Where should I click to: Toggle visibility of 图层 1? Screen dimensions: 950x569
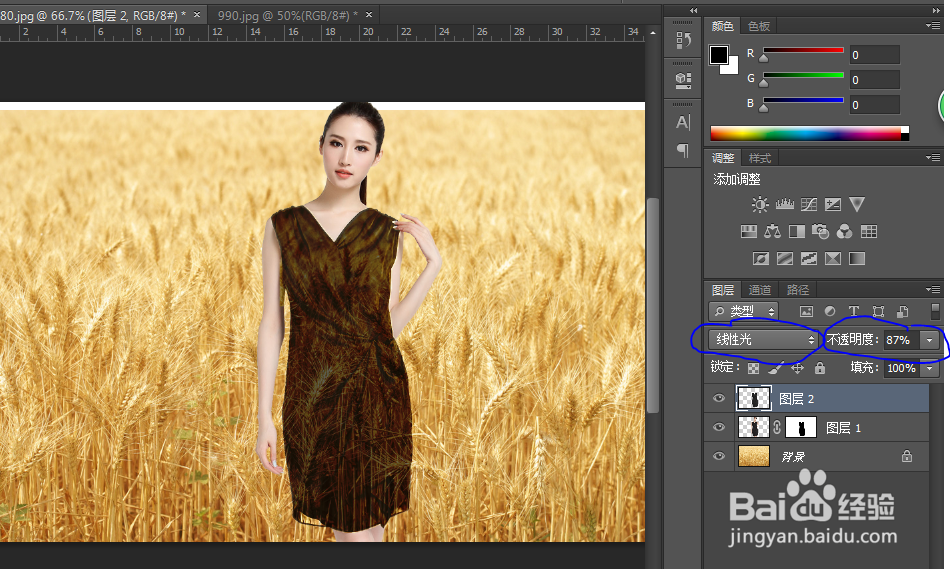[718, 428]
